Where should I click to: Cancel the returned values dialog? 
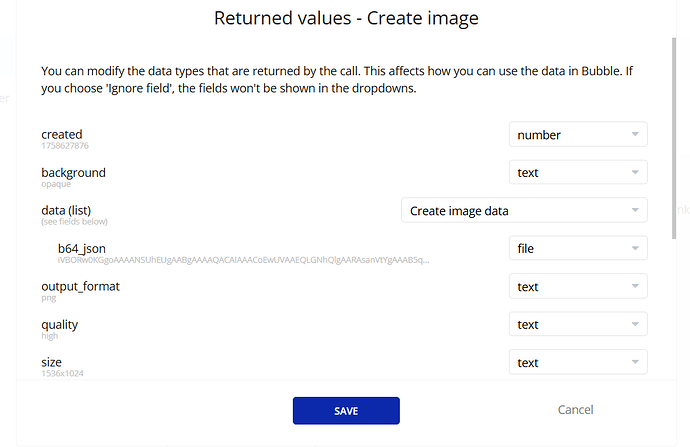575,410
